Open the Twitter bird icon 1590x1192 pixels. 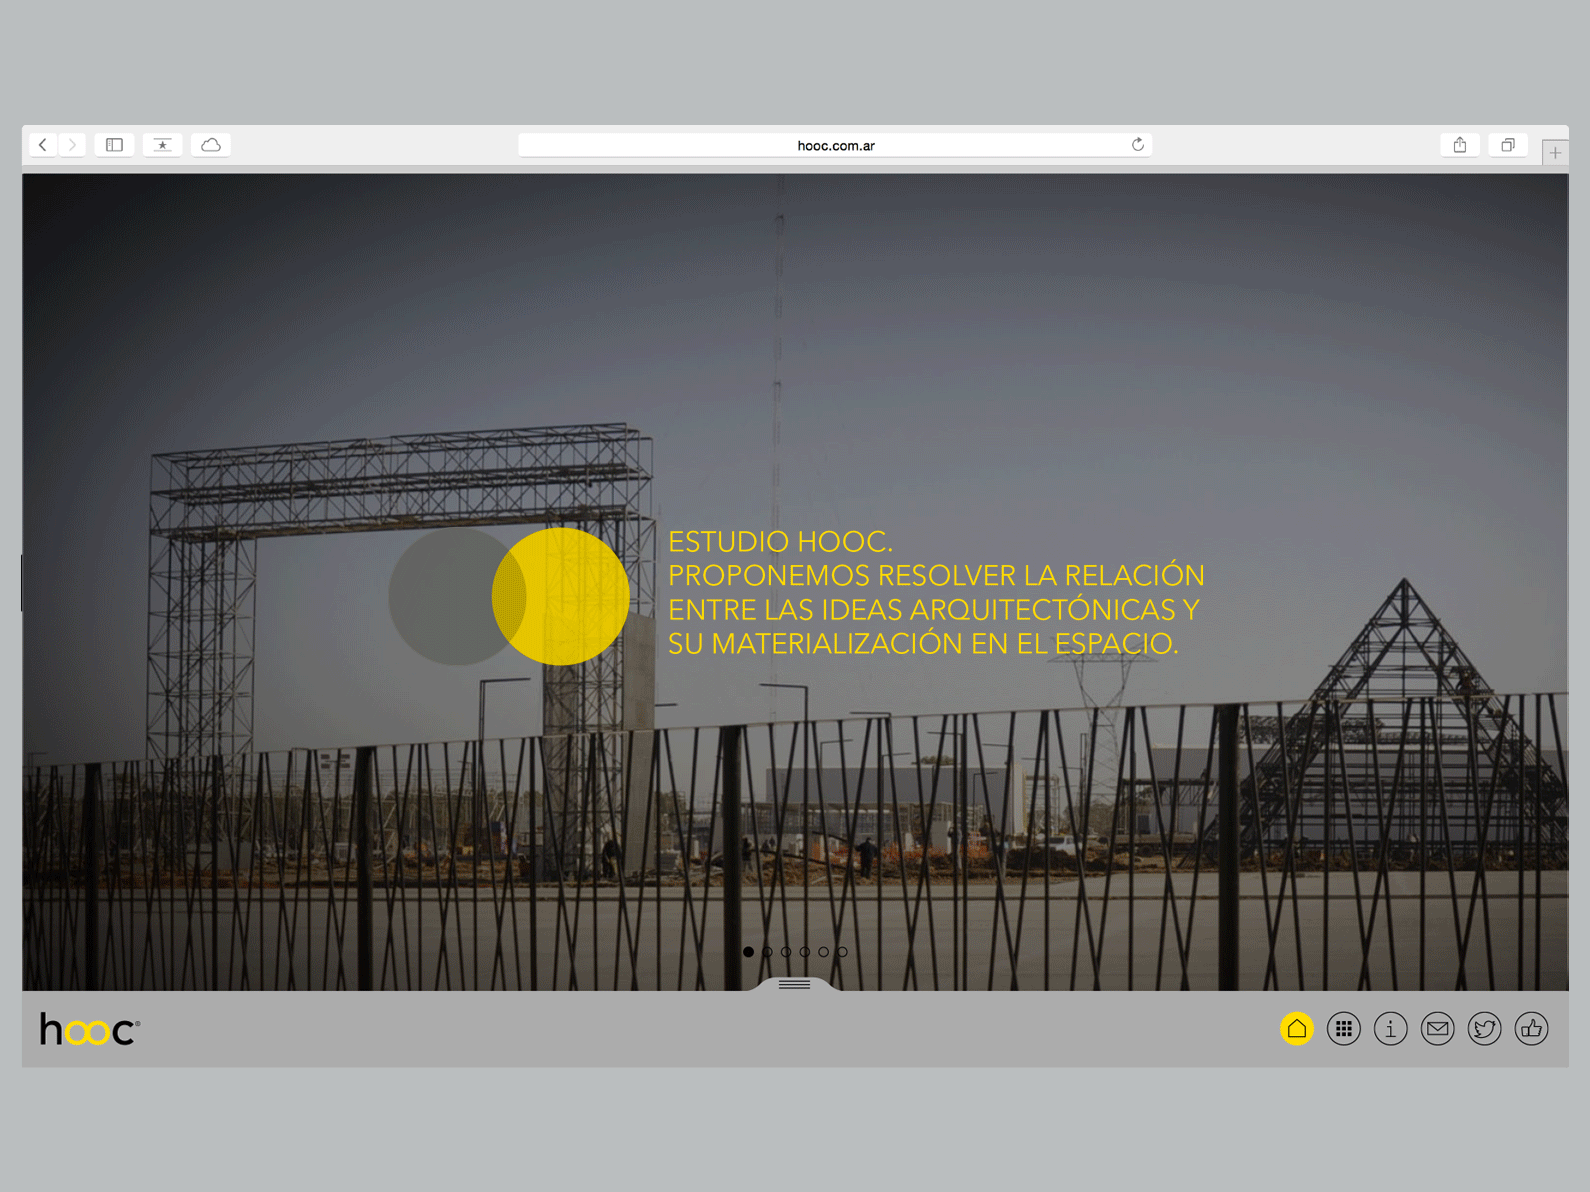1485,1029
